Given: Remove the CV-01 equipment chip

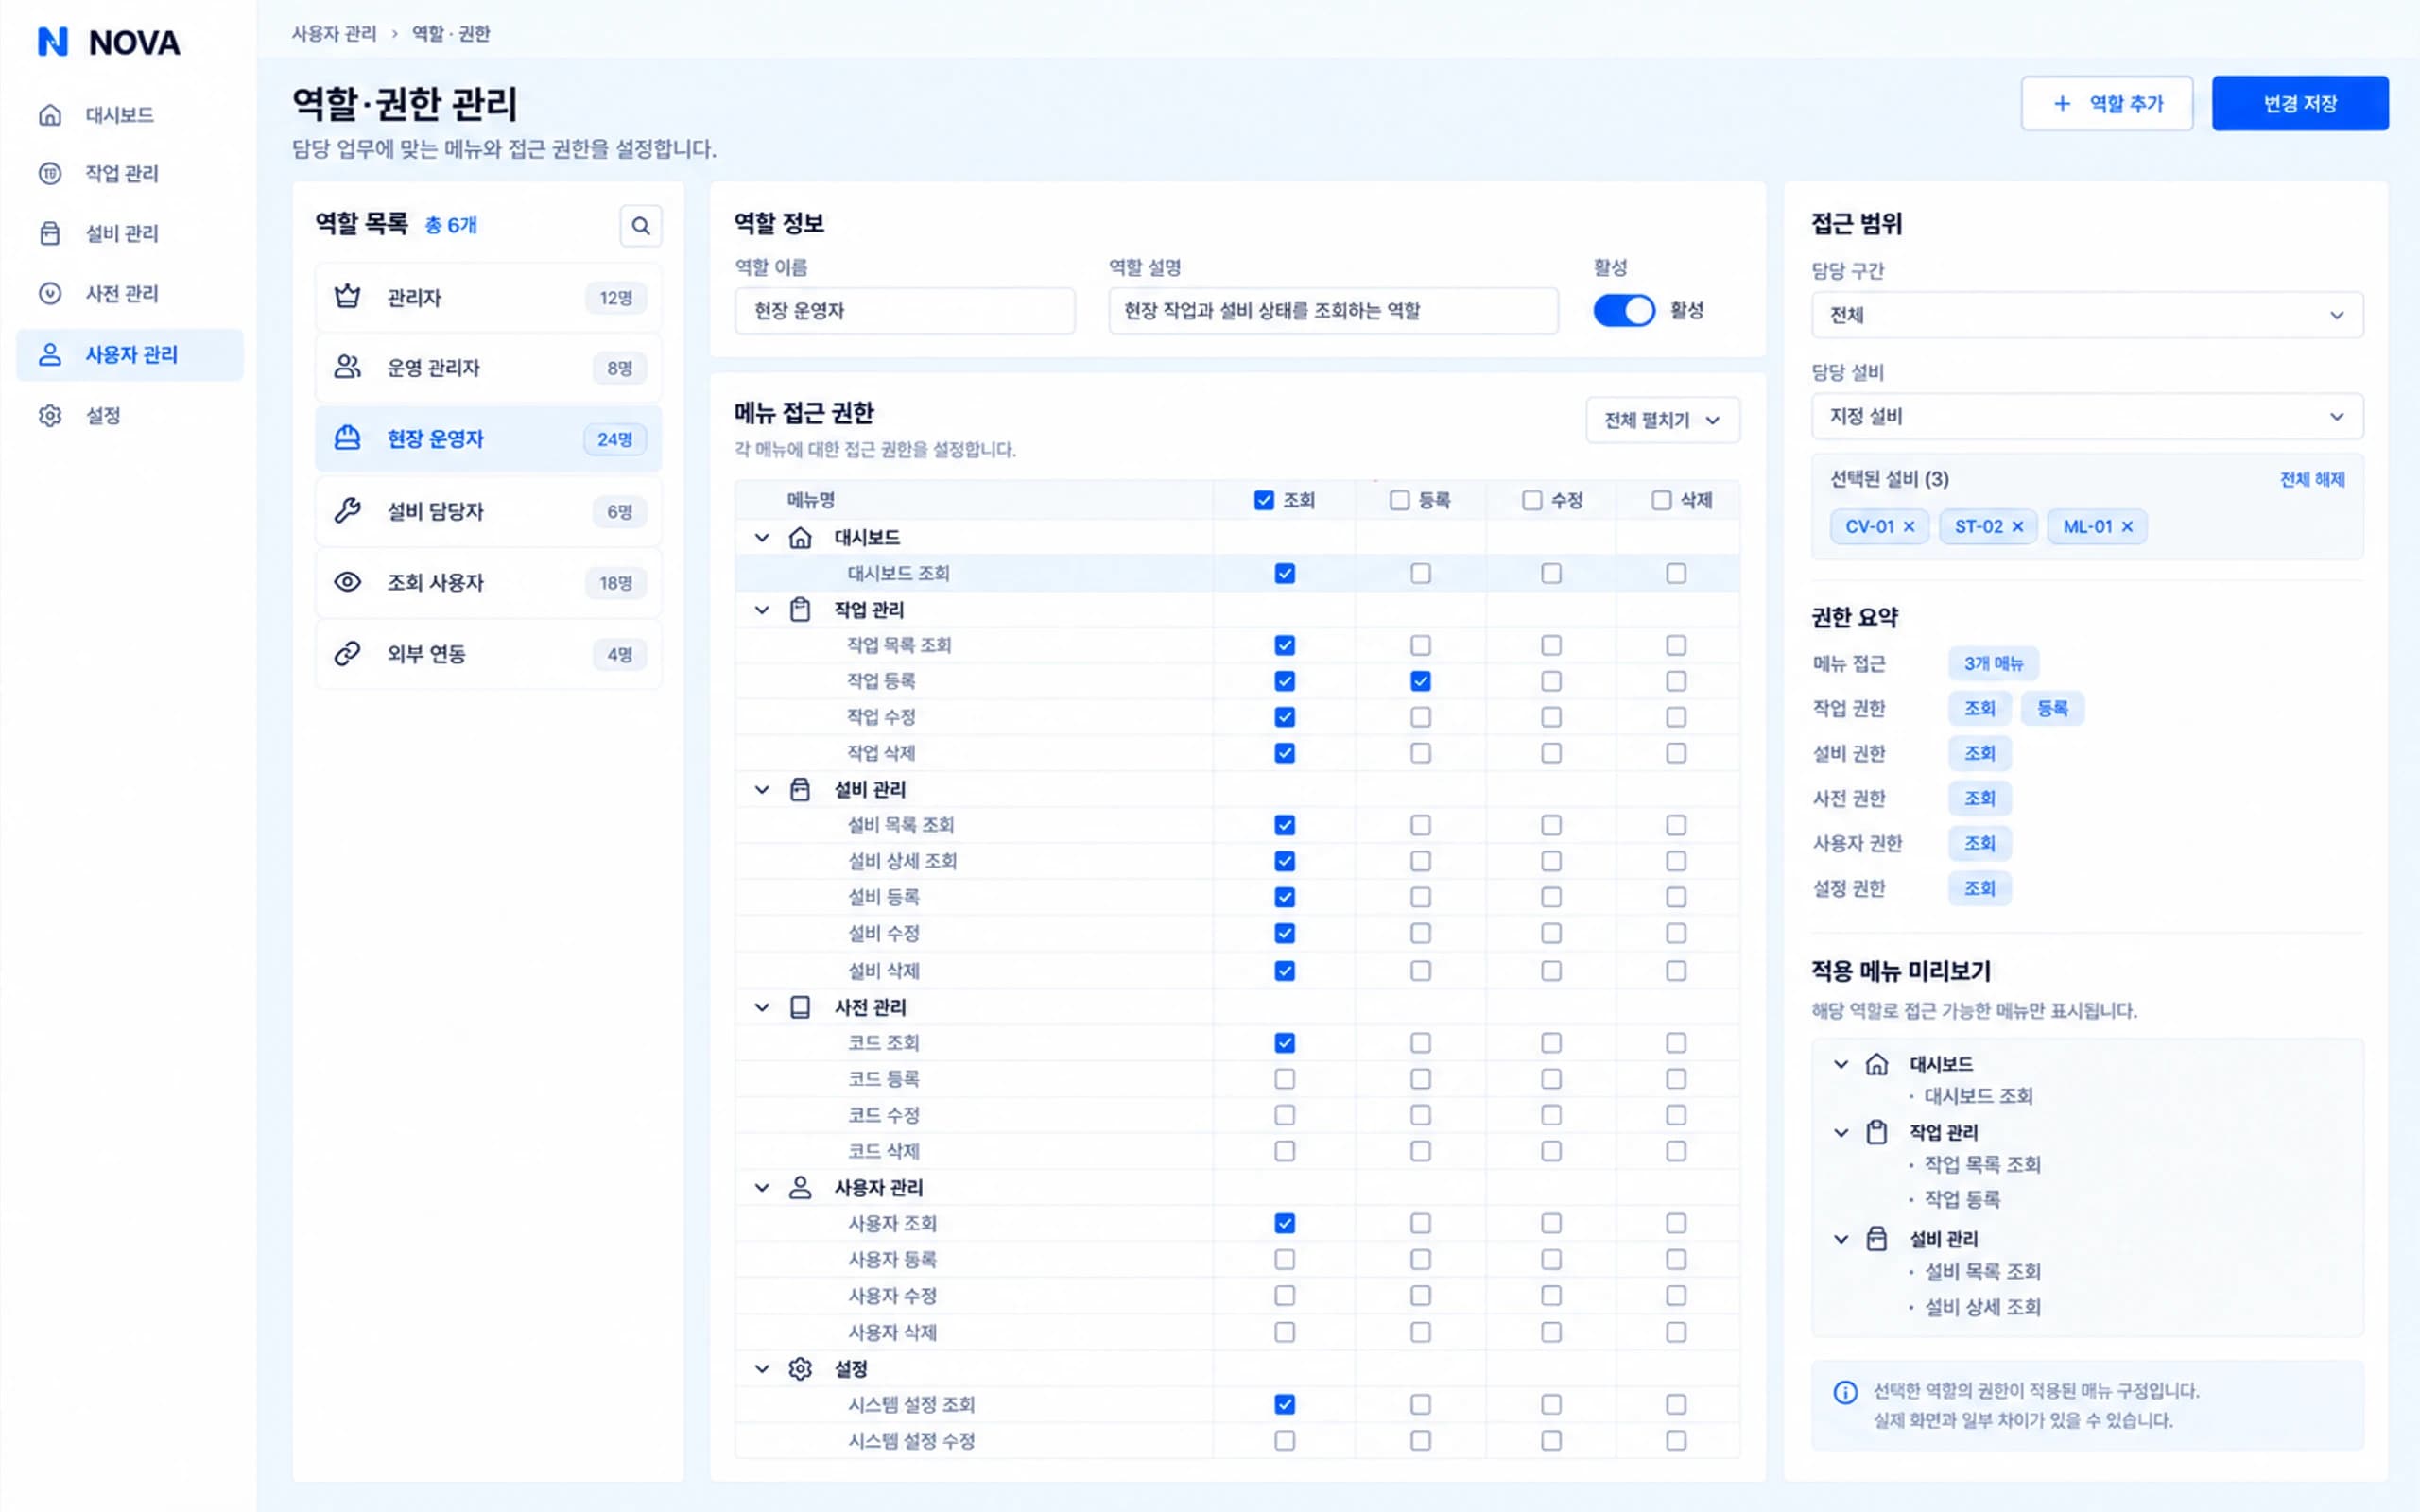Looking at the screenshot, I should pyautogui.click(x=1909, y=527).
